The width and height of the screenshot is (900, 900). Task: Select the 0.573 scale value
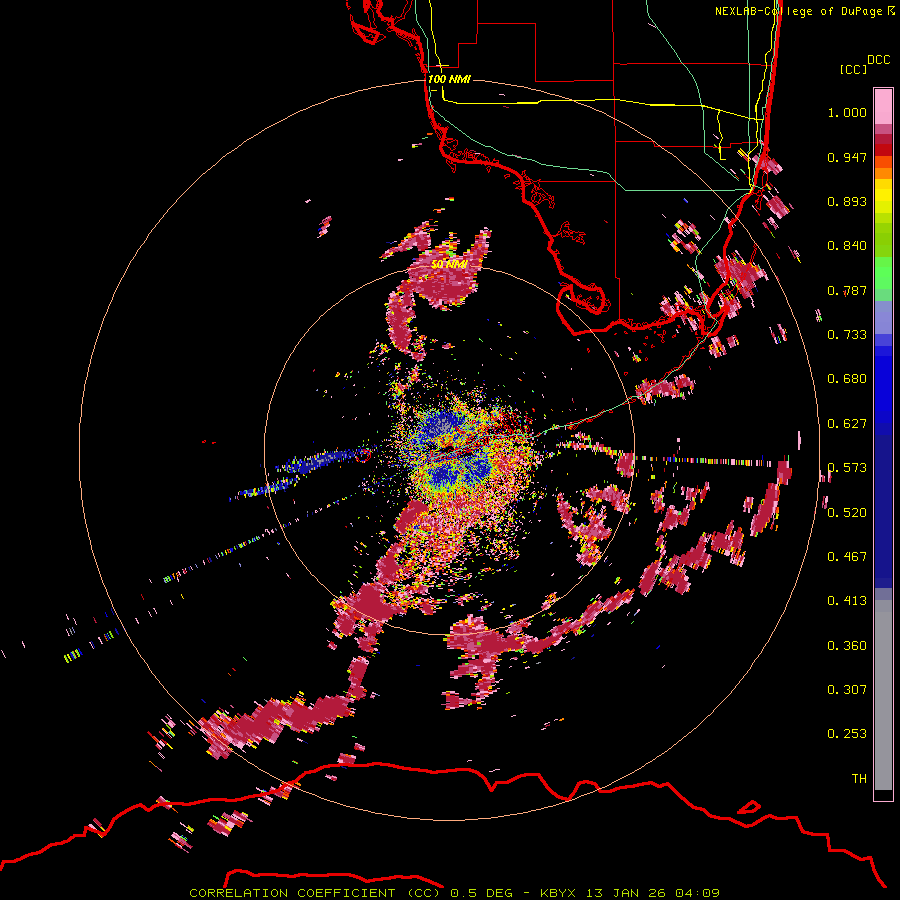[x=847, y=468]
